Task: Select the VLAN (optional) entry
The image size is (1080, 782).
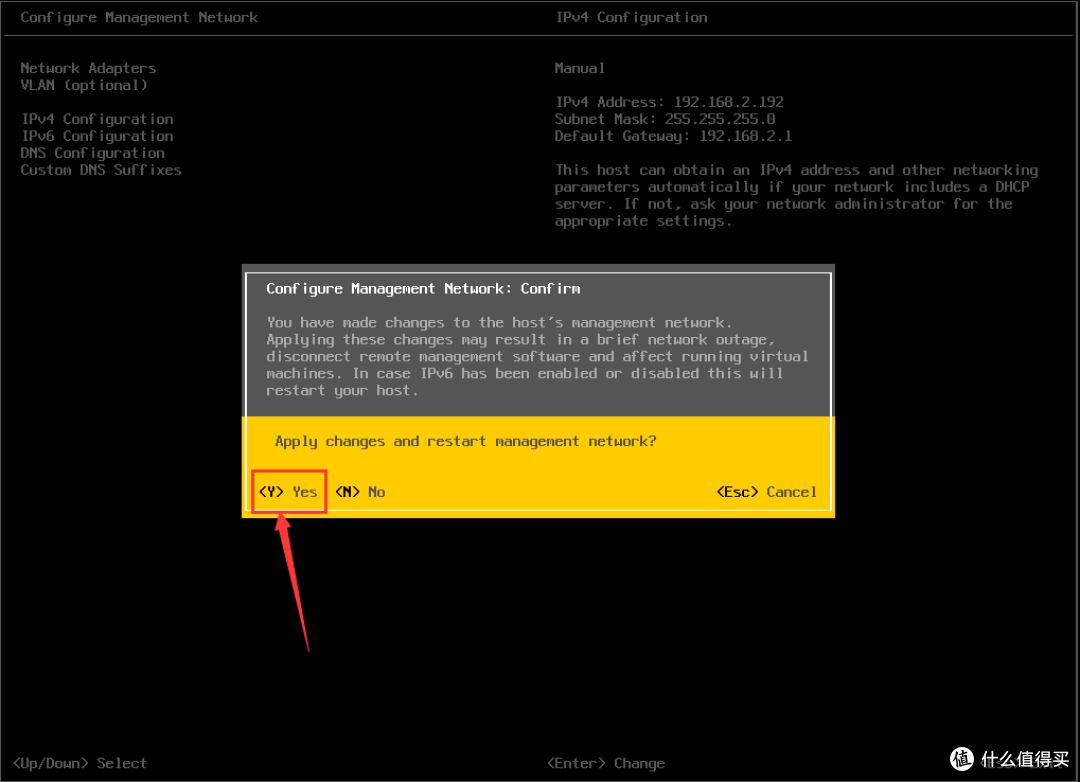Action: tap(84, 85)
